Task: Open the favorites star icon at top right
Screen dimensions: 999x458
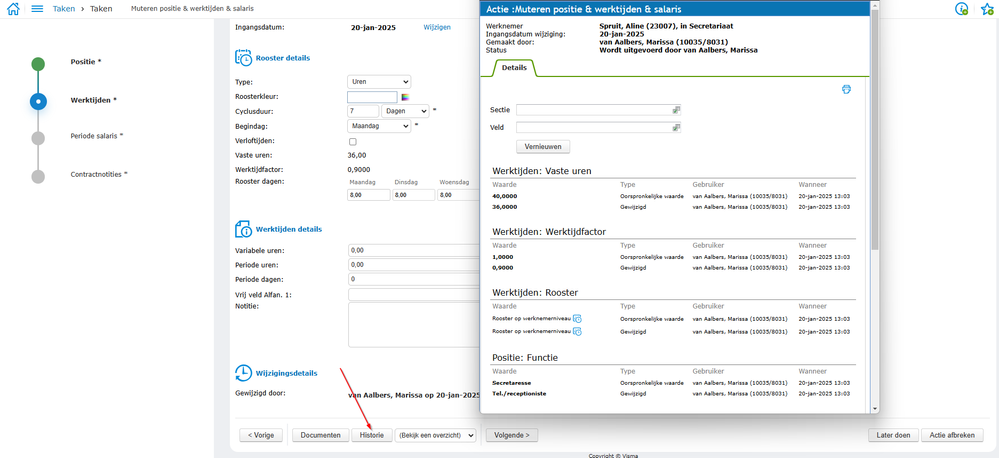Action: click(986, 9)
